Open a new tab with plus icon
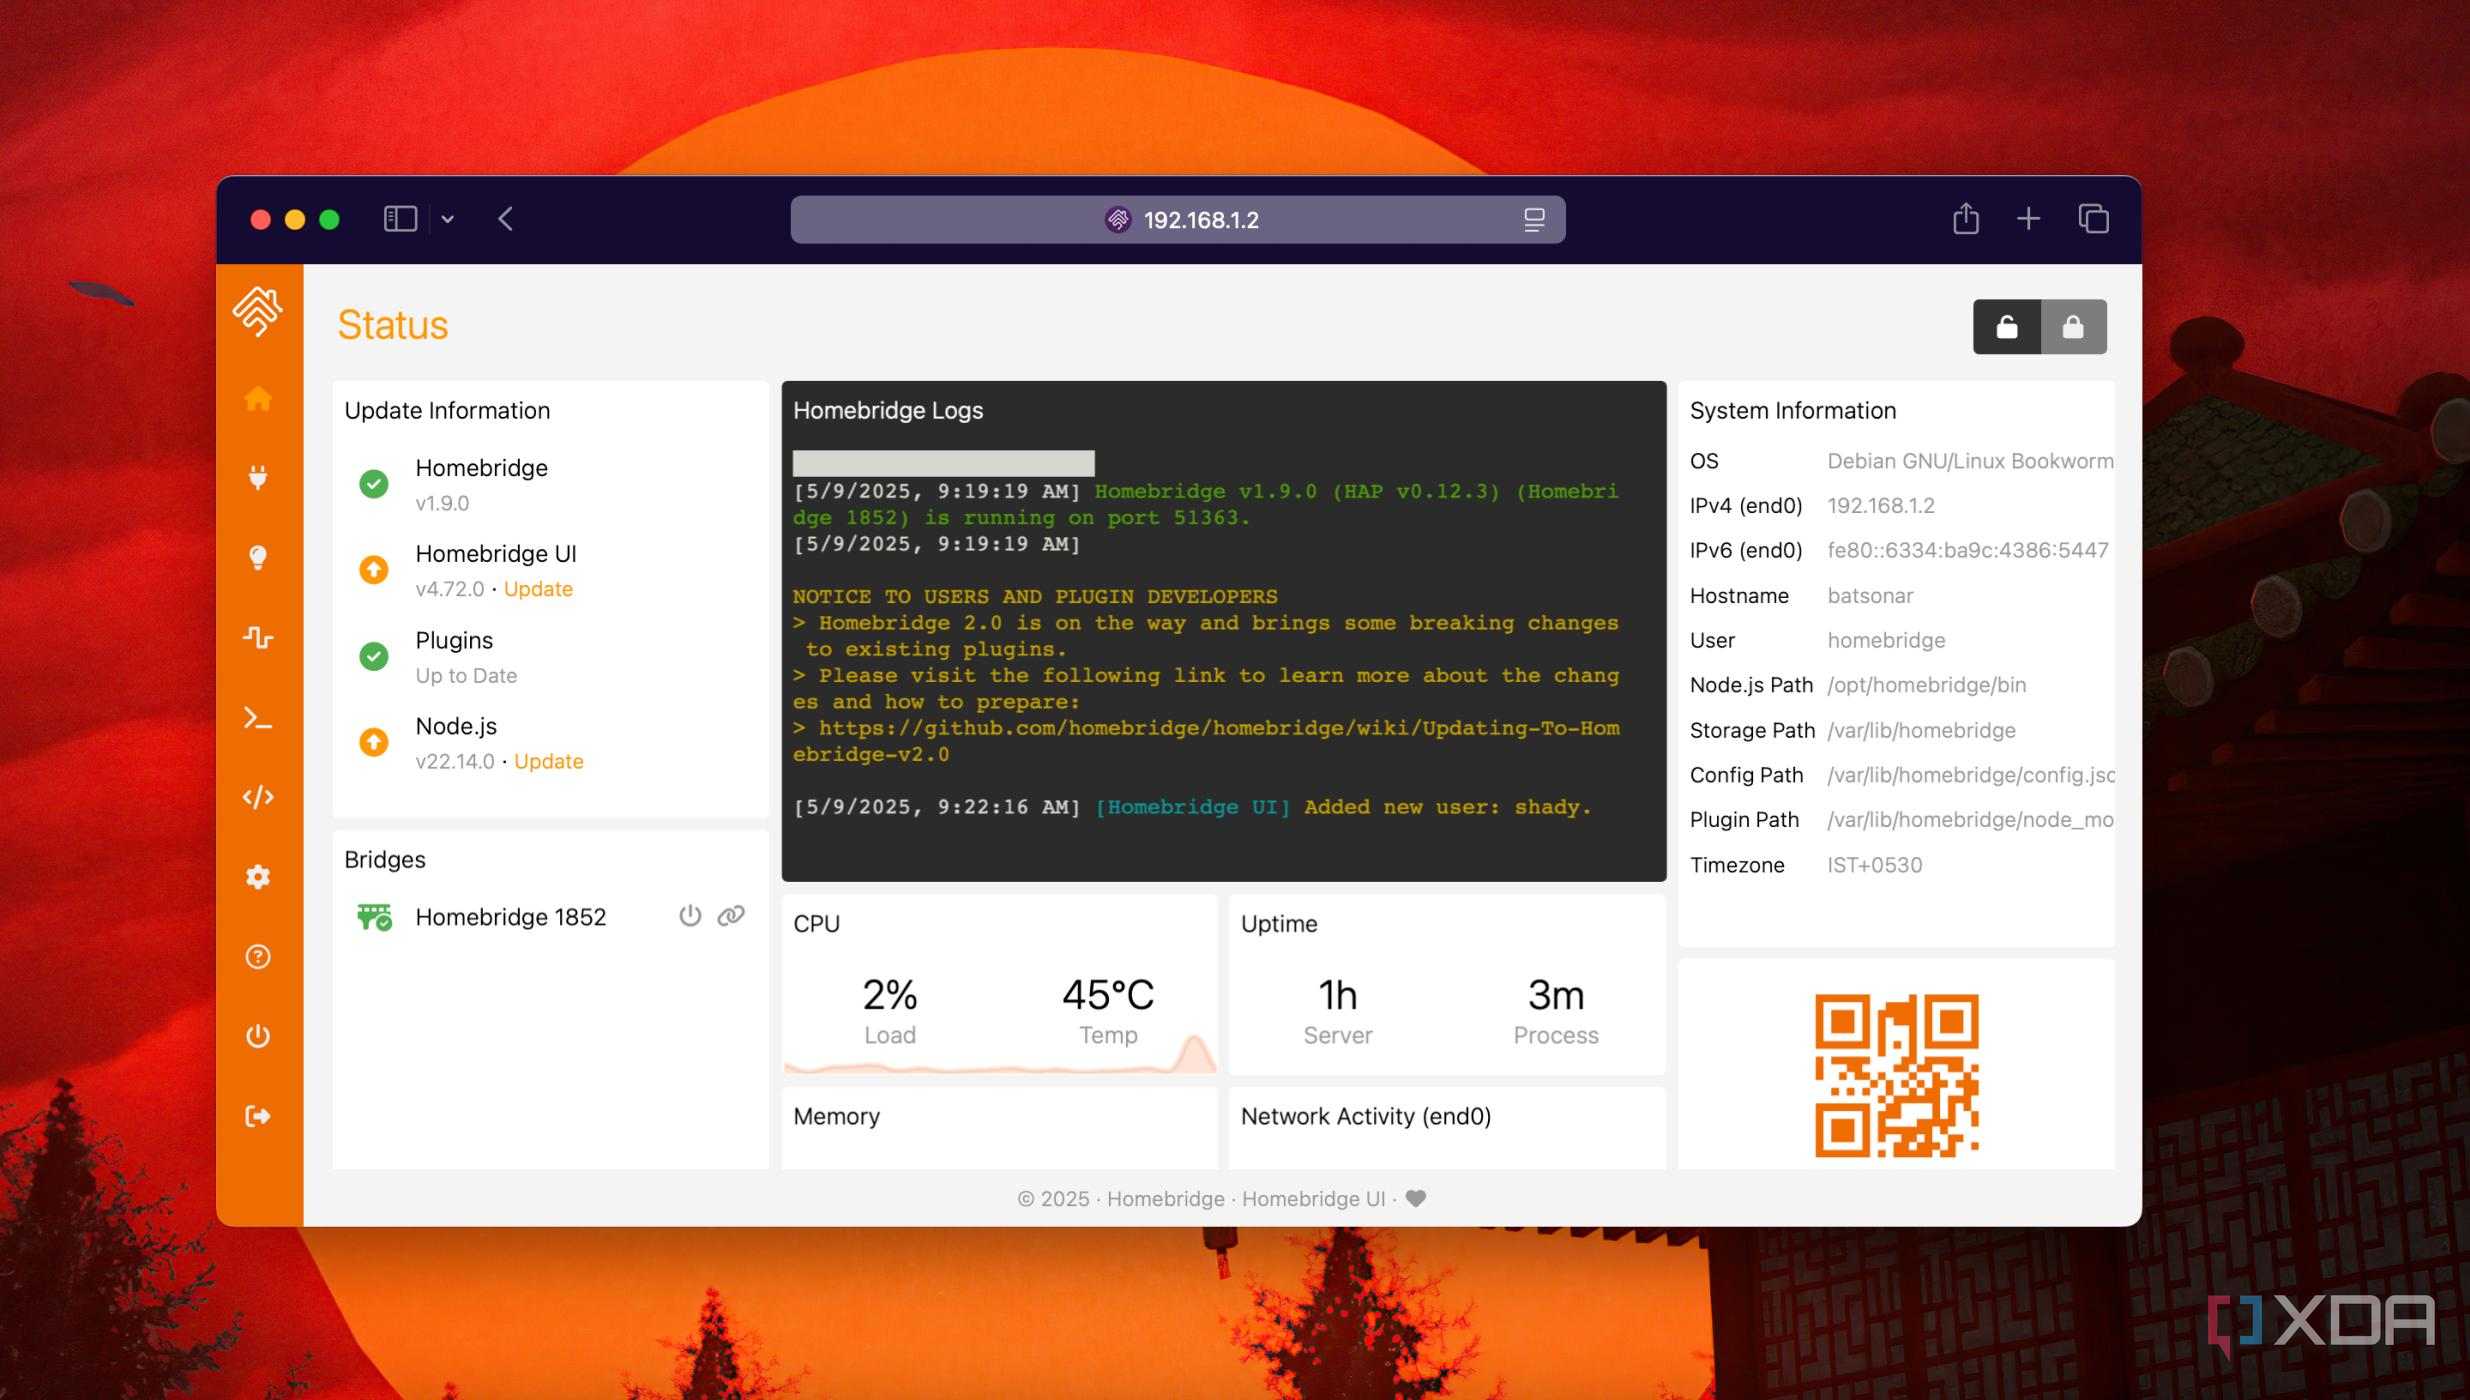This screenshot has width=2470, height=1400. tap(2028, 219)
